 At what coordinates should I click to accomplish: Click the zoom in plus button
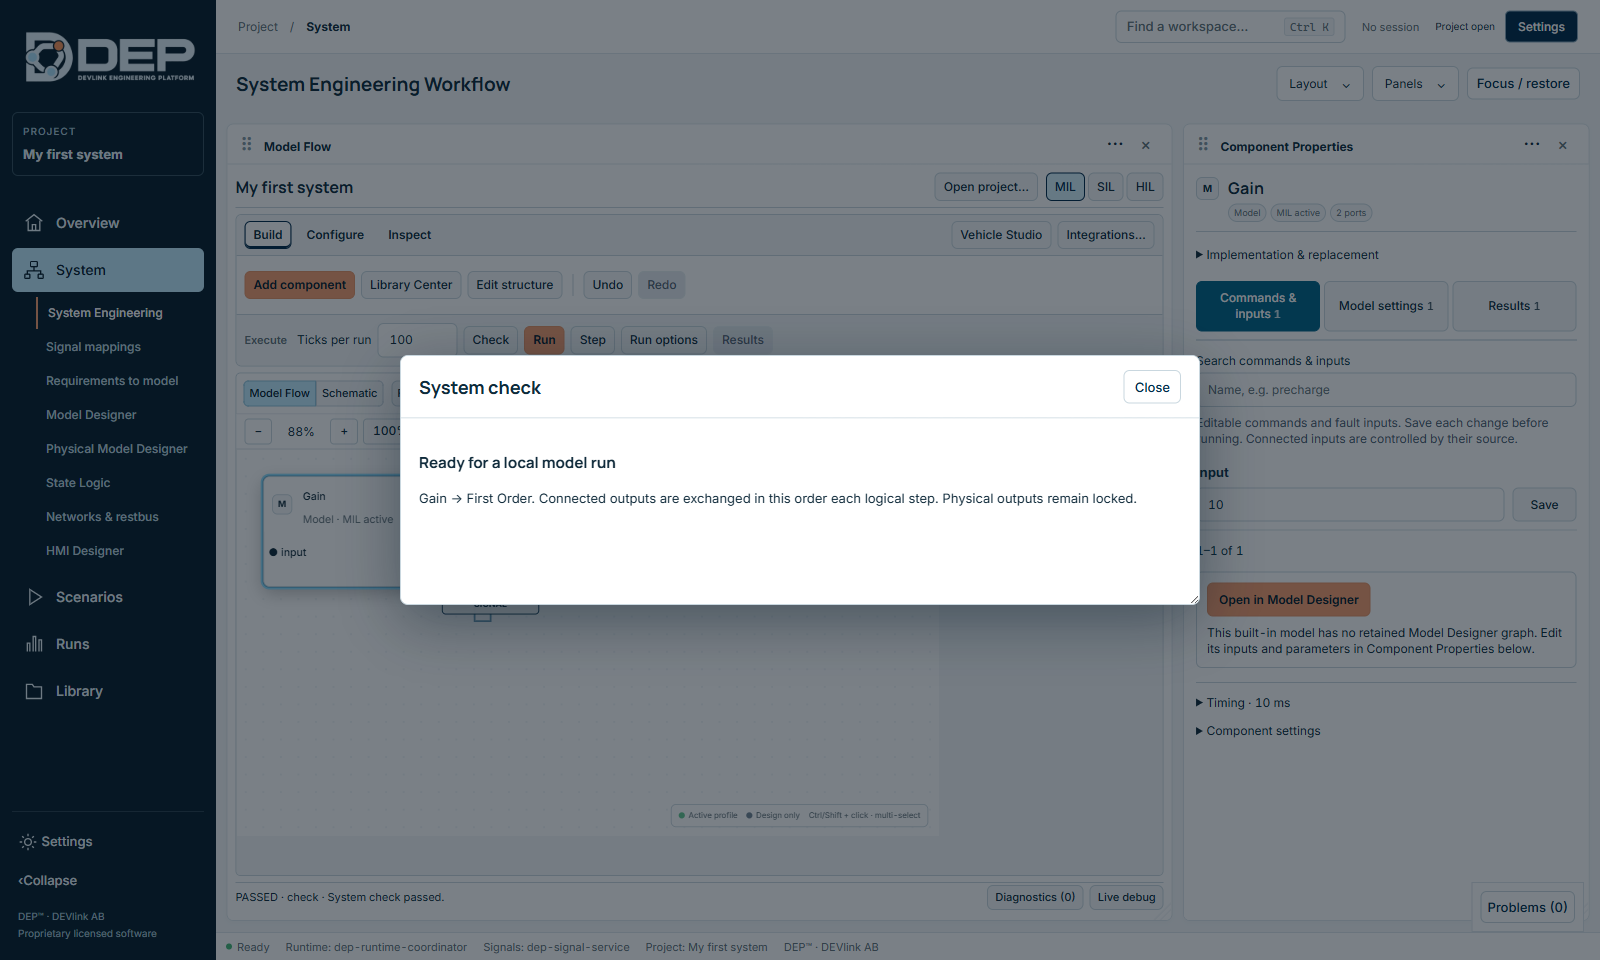(344, 431)
